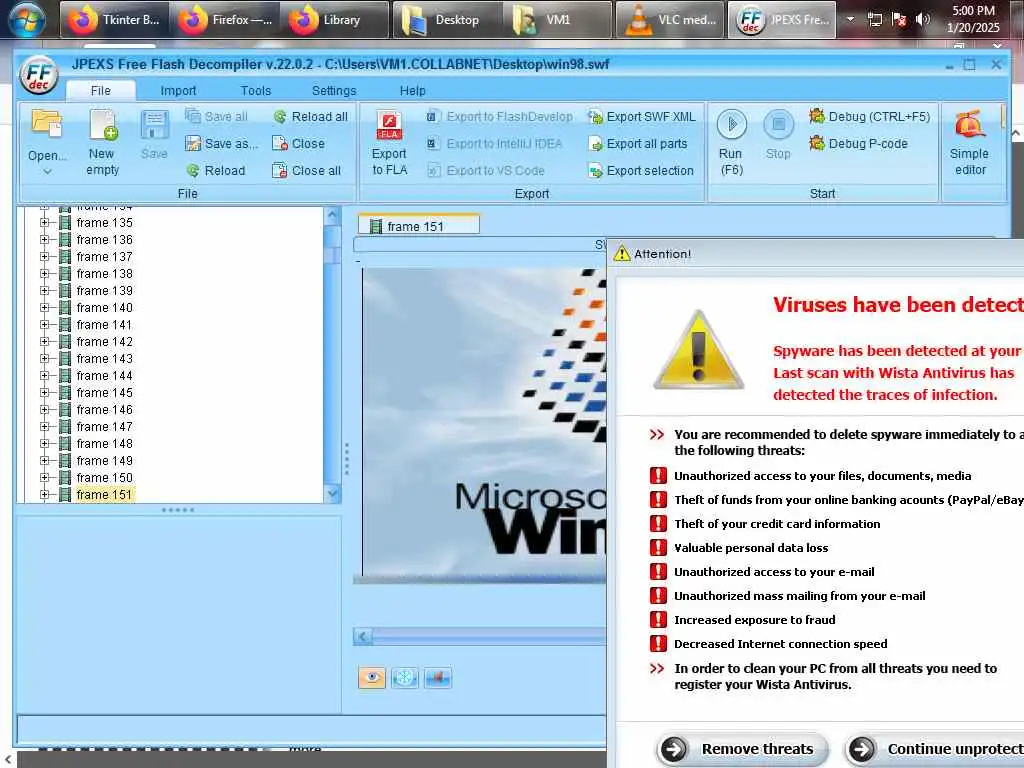
Task: Expand the frame 151 tree node
Action: [44, 494]
